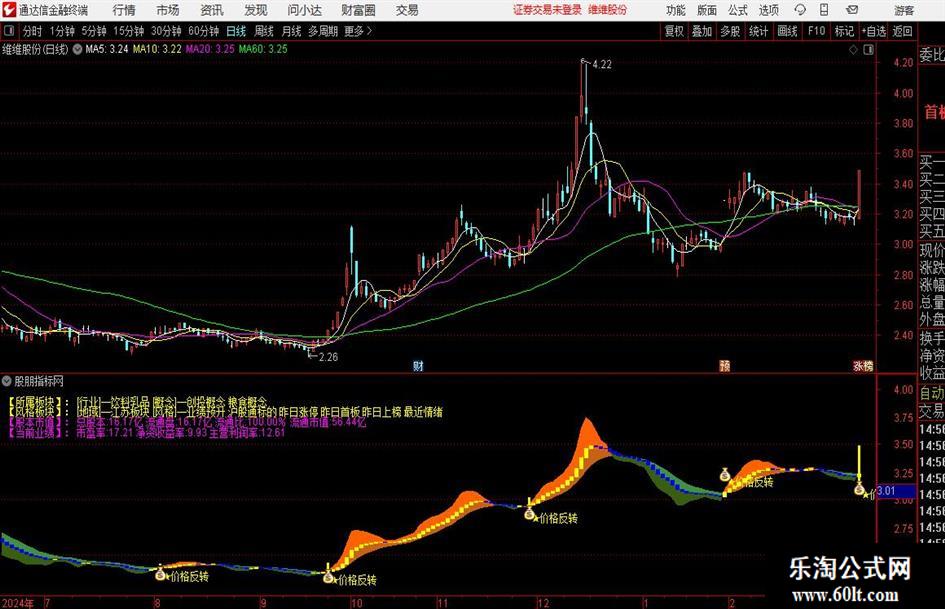Click the 游客 guest account label
The height and width of the screenshot is (609, 945).
click(x=903, y=10)
